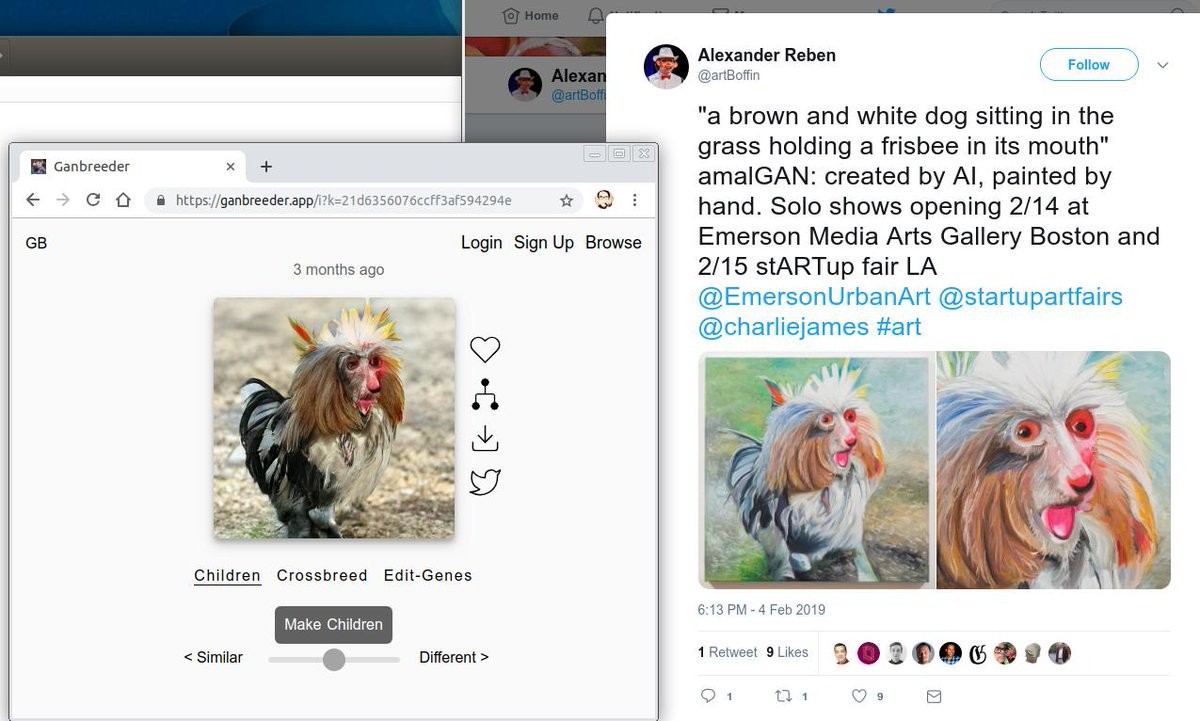
Task: View the '9 Likes' list
Action: 787,652
